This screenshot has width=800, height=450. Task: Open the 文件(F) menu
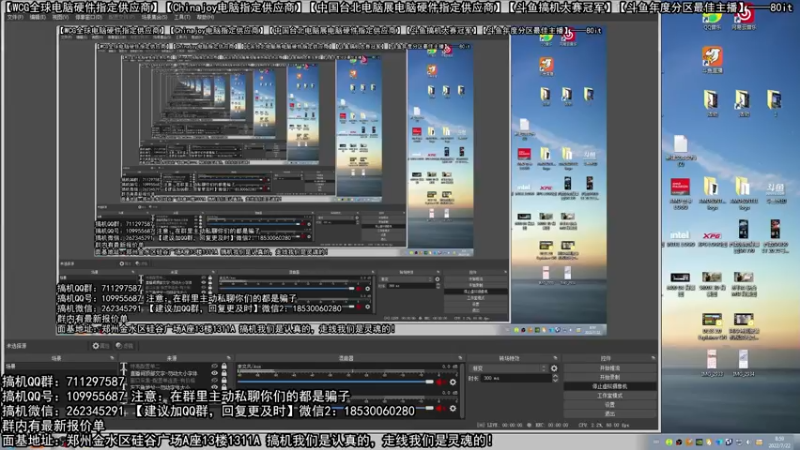coord(14,17)
